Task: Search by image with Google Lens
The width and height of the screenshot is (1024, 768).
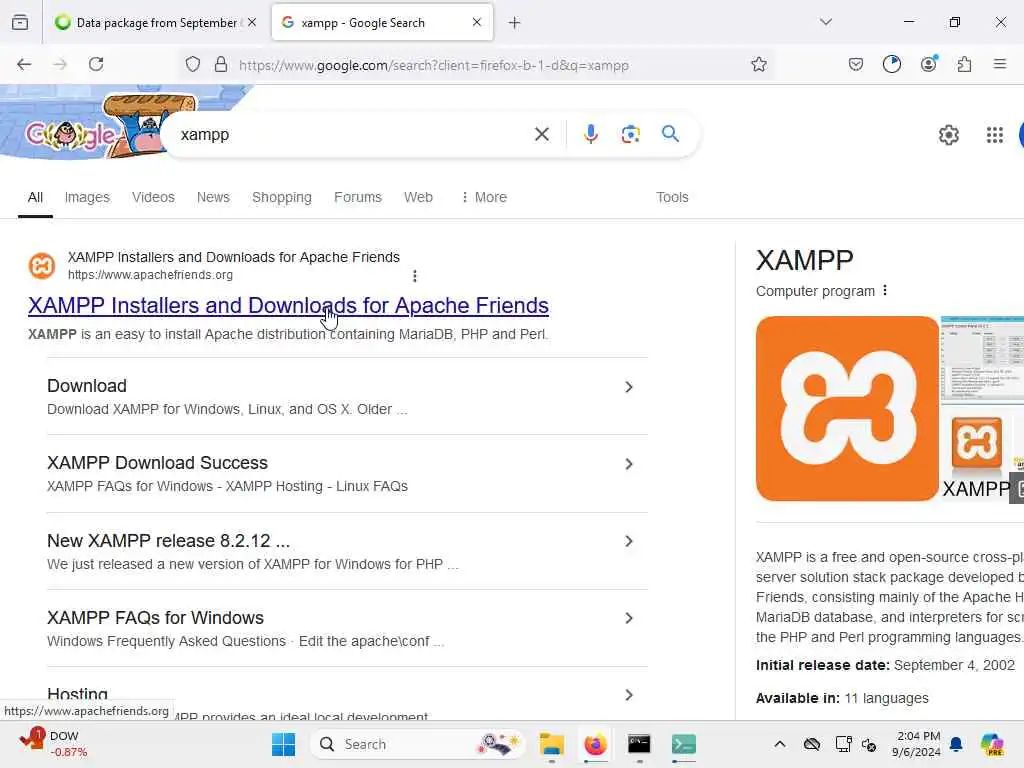Action: click(630, 134)
